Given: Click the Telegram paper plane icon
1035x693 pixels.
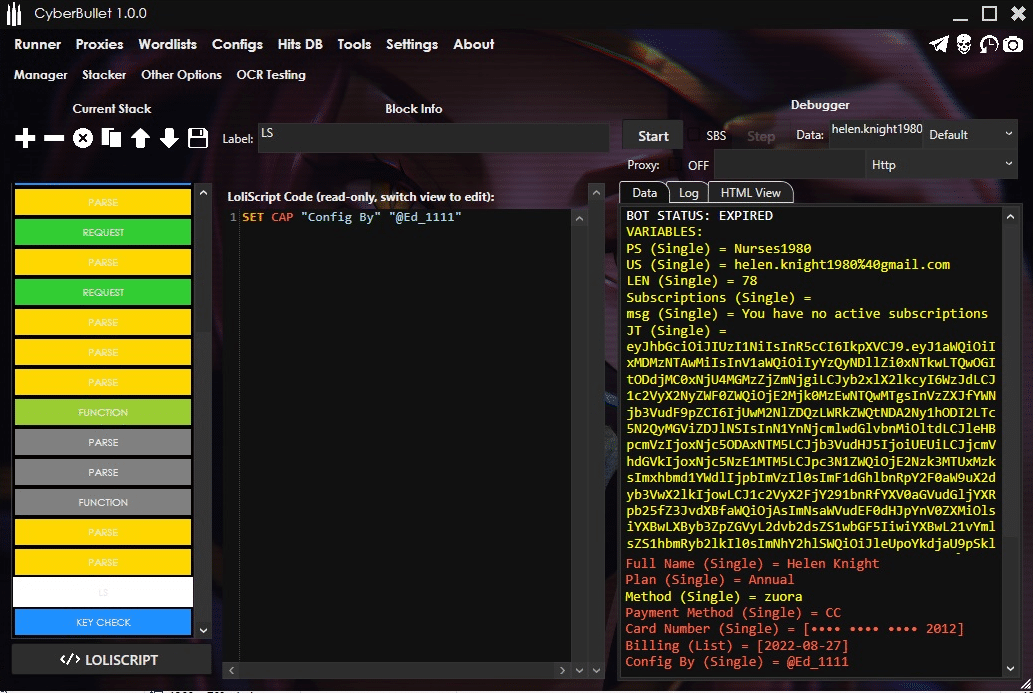Looking at the screenshot, I should coord(938,44).
